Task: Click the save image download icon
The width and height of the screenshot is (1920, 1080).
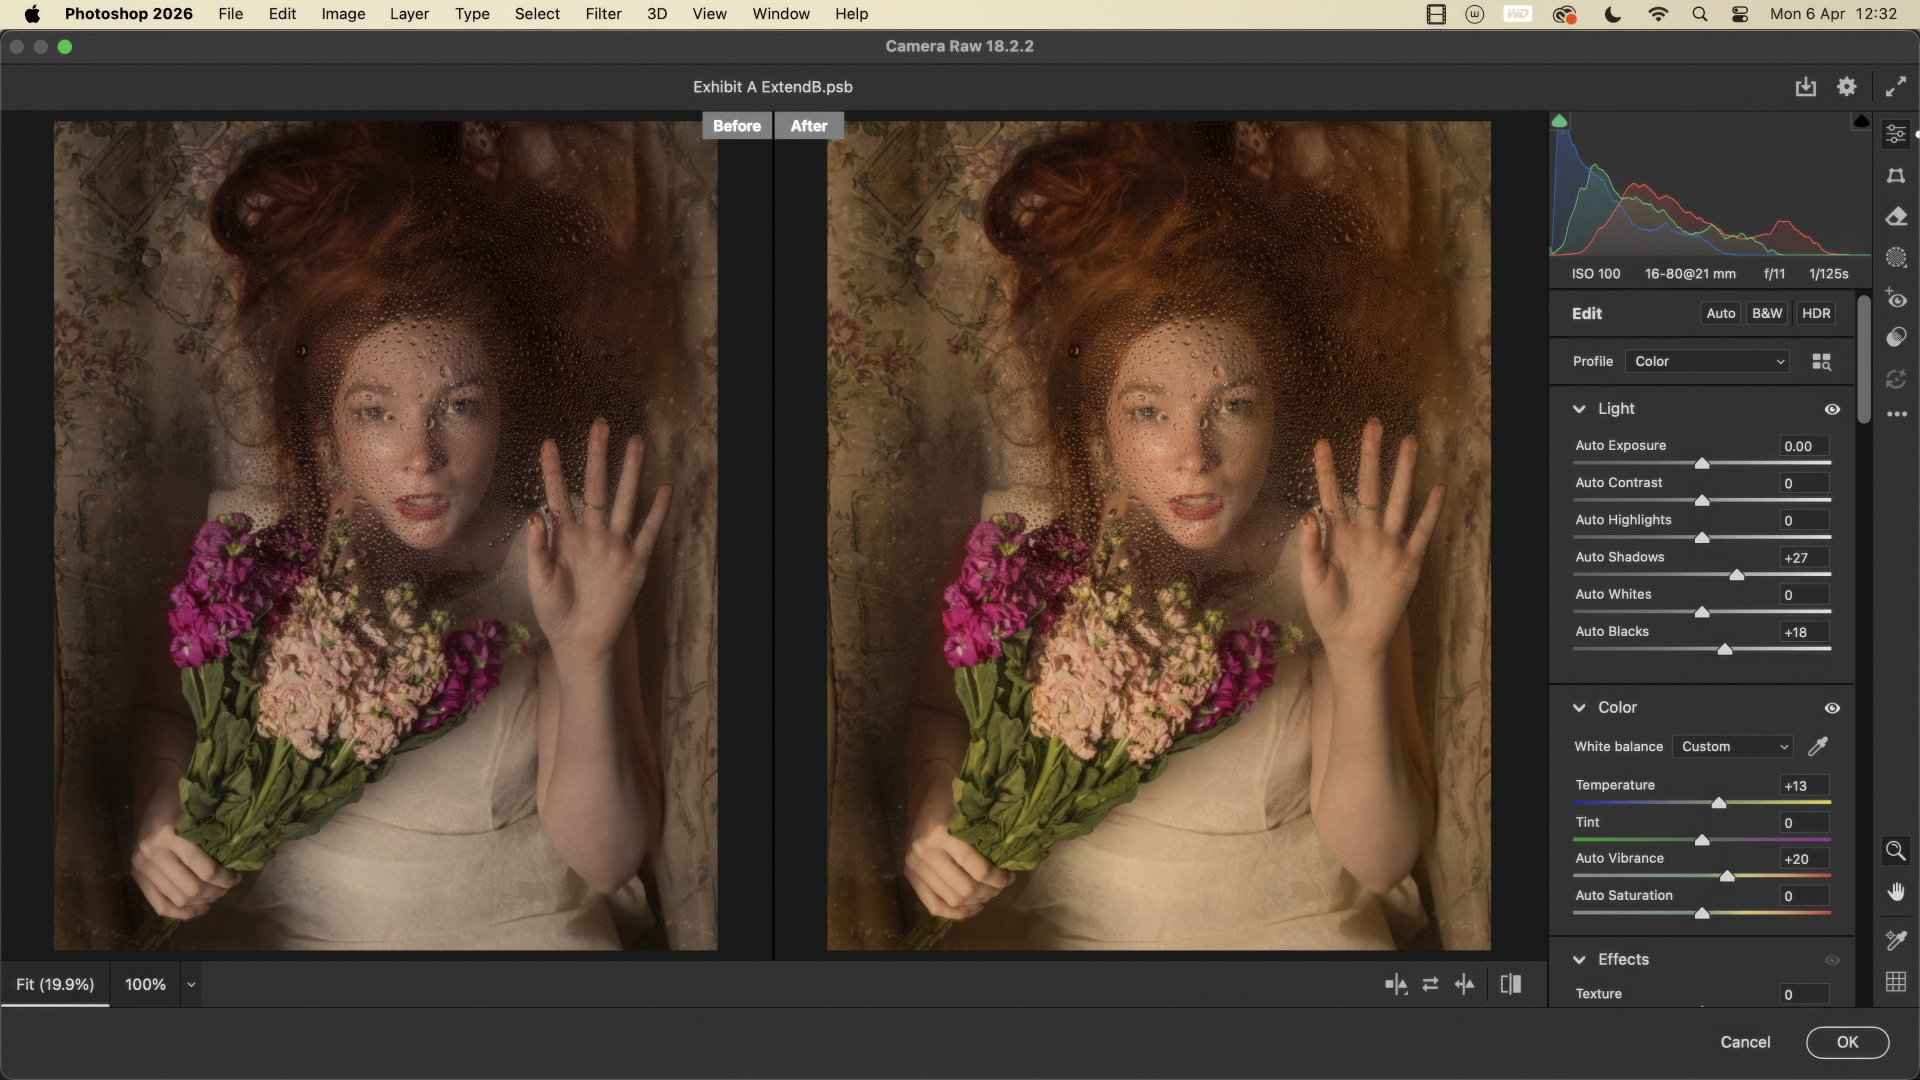Action: (x=1805, y=87)
